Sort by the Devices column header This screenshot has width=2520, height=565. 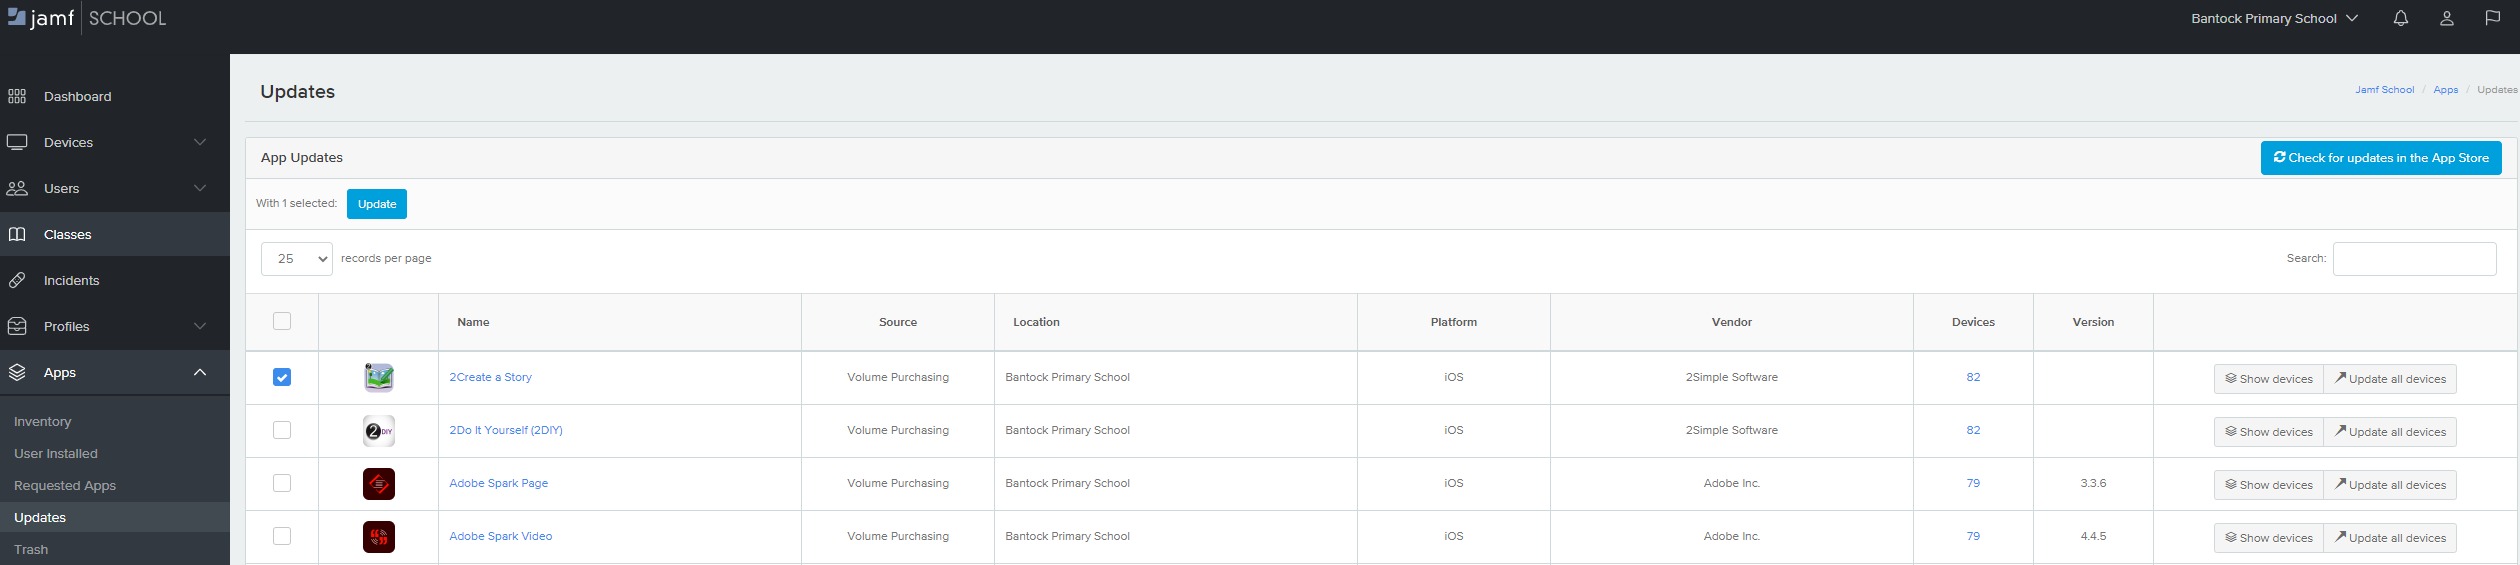click(1973, 322)
